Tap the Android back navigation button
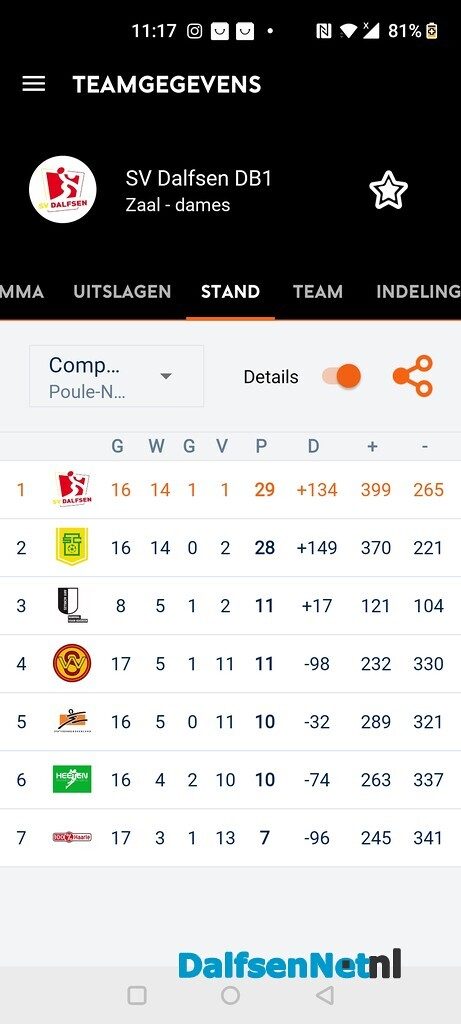 [x=325, y=995]
